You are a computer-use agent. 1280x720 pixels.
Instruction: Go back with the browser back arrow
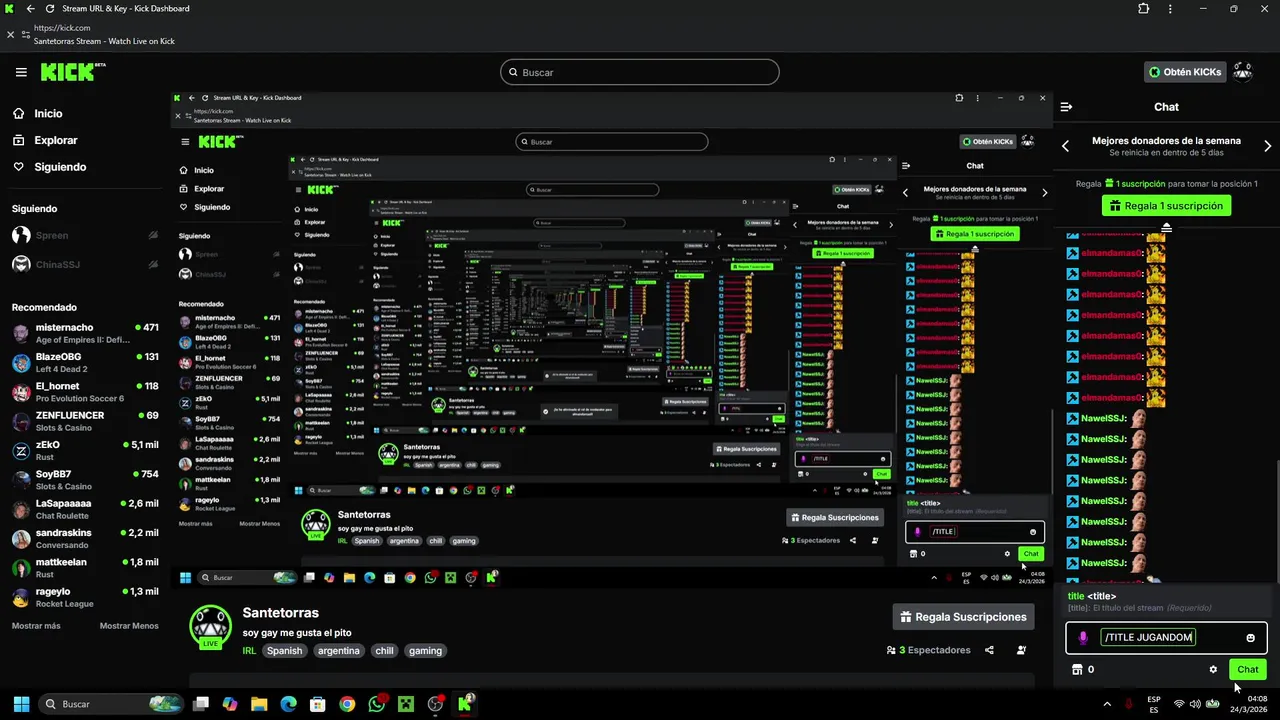[30, 9]
